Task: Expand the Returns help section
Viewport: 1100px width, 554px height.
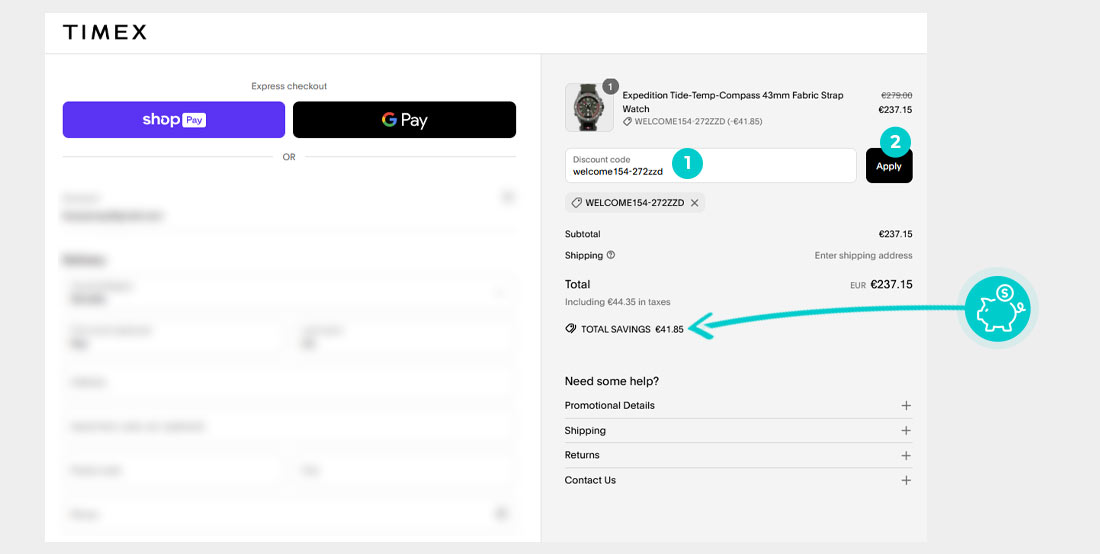Action: (738, 455)
